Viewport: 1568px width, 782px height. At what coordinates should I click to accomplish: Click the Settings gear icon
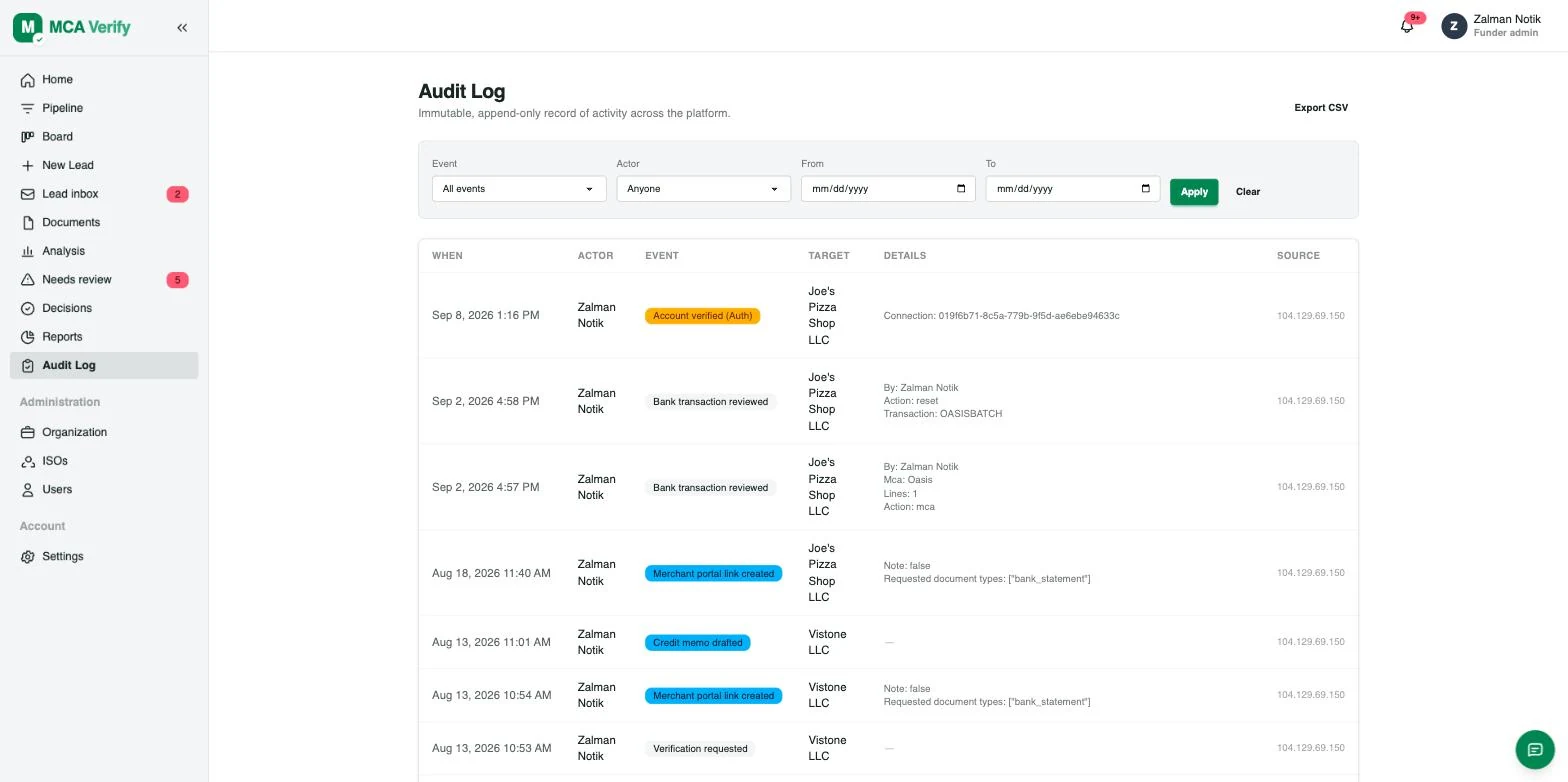(x=28, y=557)
